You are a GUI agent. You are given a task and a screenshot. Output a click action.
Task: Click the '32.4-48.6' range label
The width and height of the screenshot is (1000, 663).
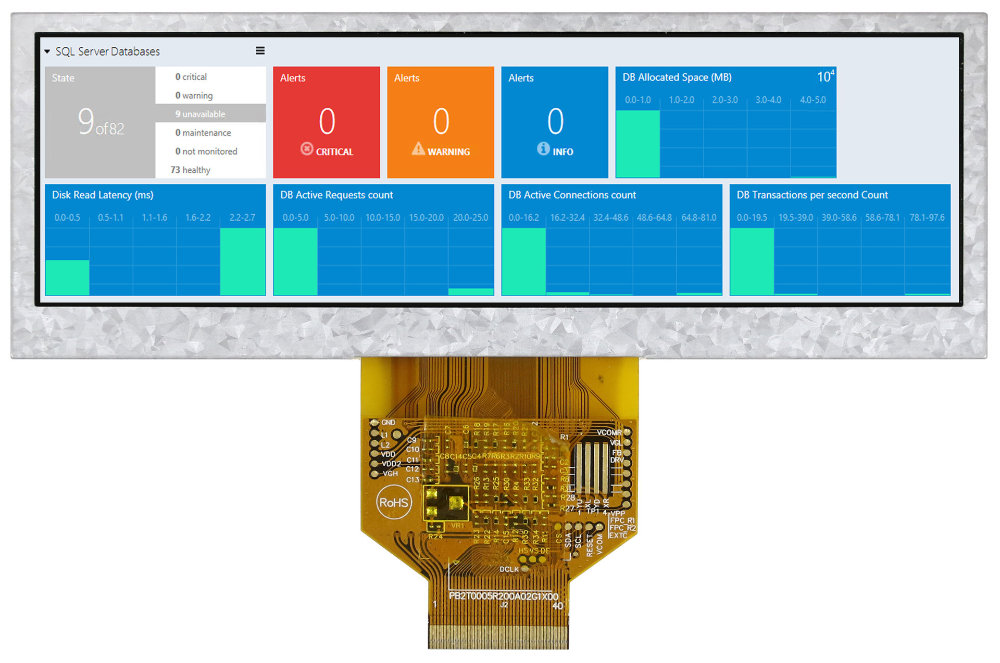tap(611, 218)
